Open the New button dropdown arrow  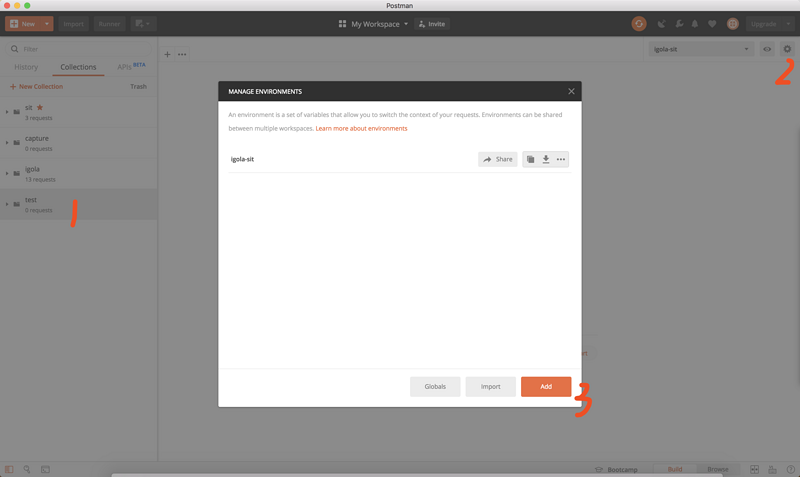click(x=46, y=23)
